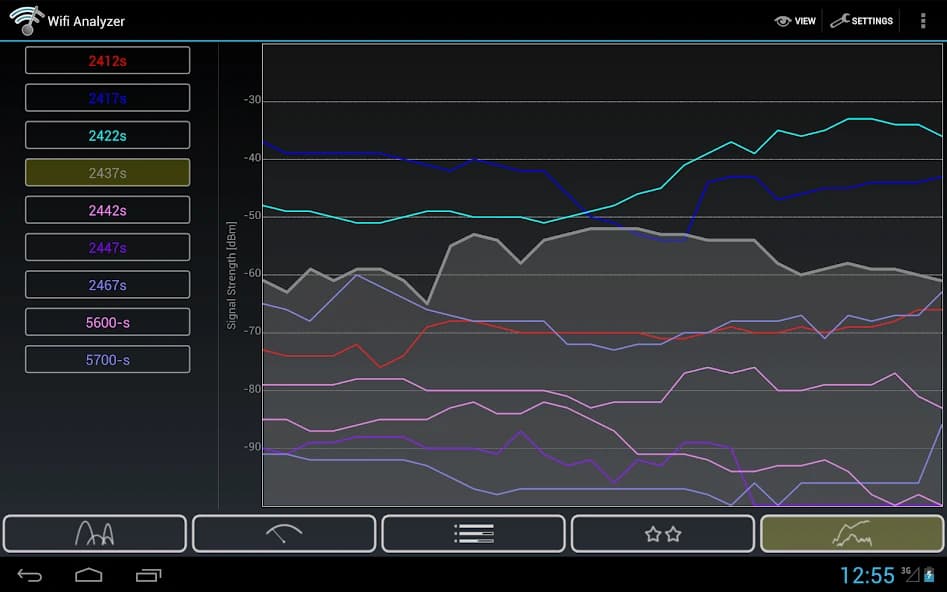This screenshot has width=947, height=592.
Task: Expand the VIEW dropdown in the action bar
Action: point(795,20)
